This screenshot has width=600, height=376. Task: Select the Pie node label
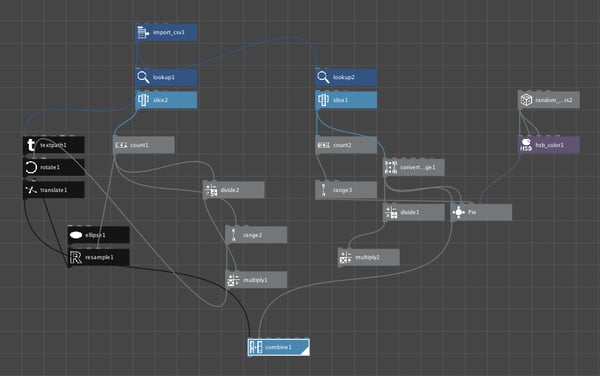coord(472,212)
